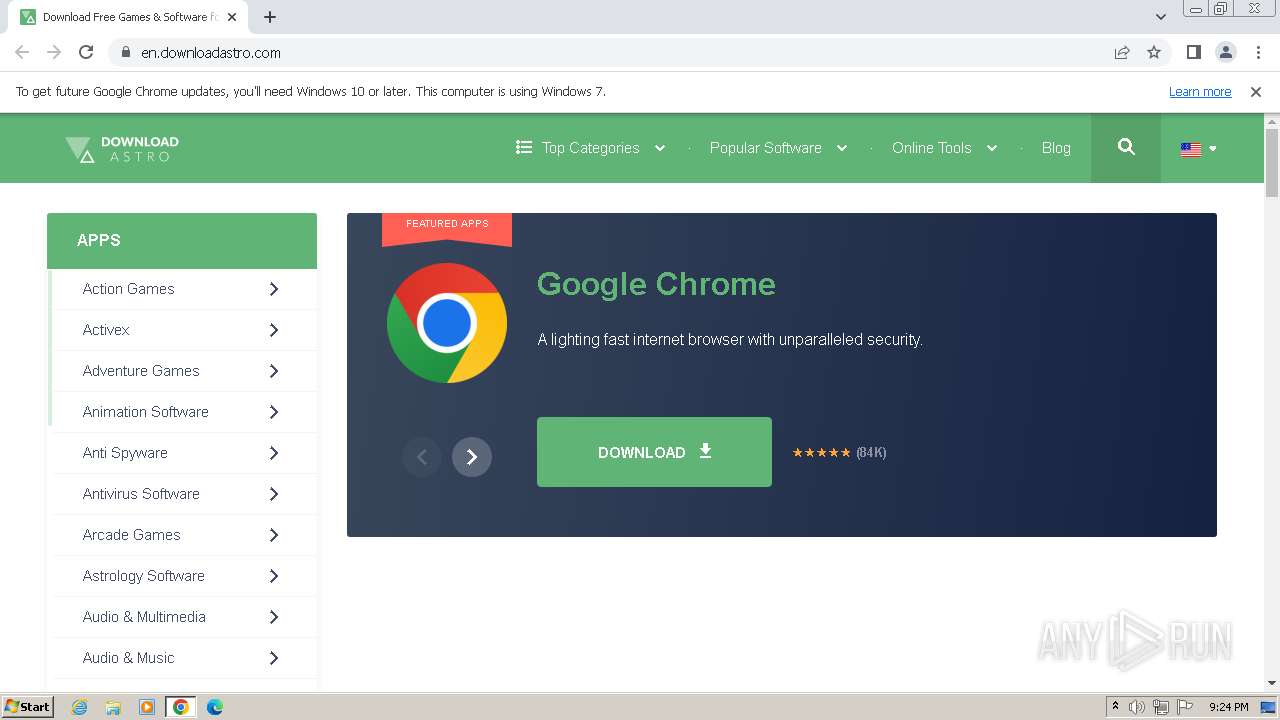The image size is (1280, 720).
Task: Click the five-star rating
Action: pyautogui.click(x=821, y=453)
